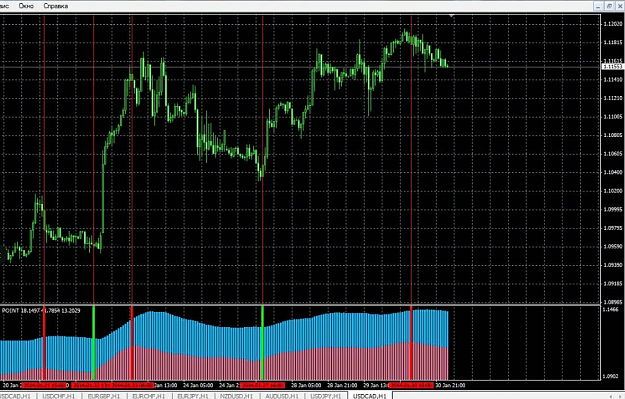The width and height of the screenshot is (625, 399).
Task: Click the 28 Jan 21:00 time label
Action: point(342,385)
